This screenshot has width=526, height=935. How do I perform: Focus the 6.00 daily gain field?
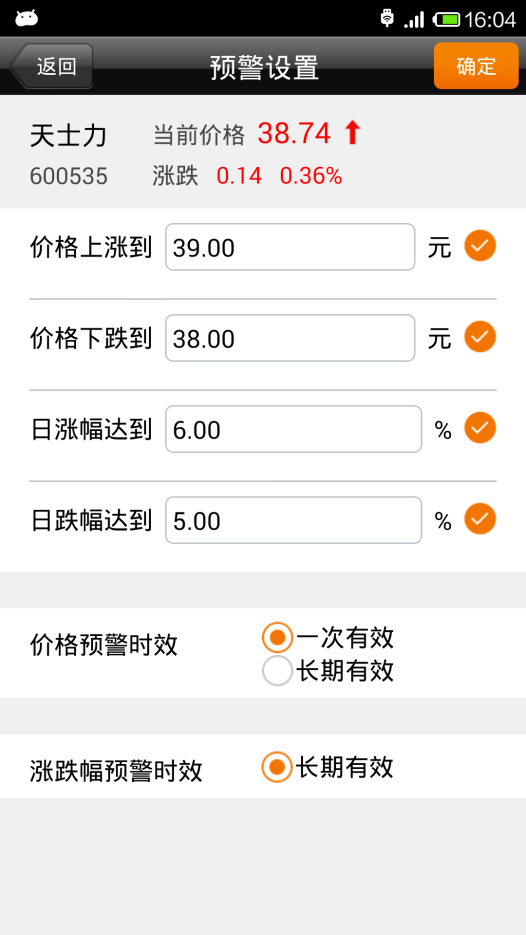click(293, 429)
